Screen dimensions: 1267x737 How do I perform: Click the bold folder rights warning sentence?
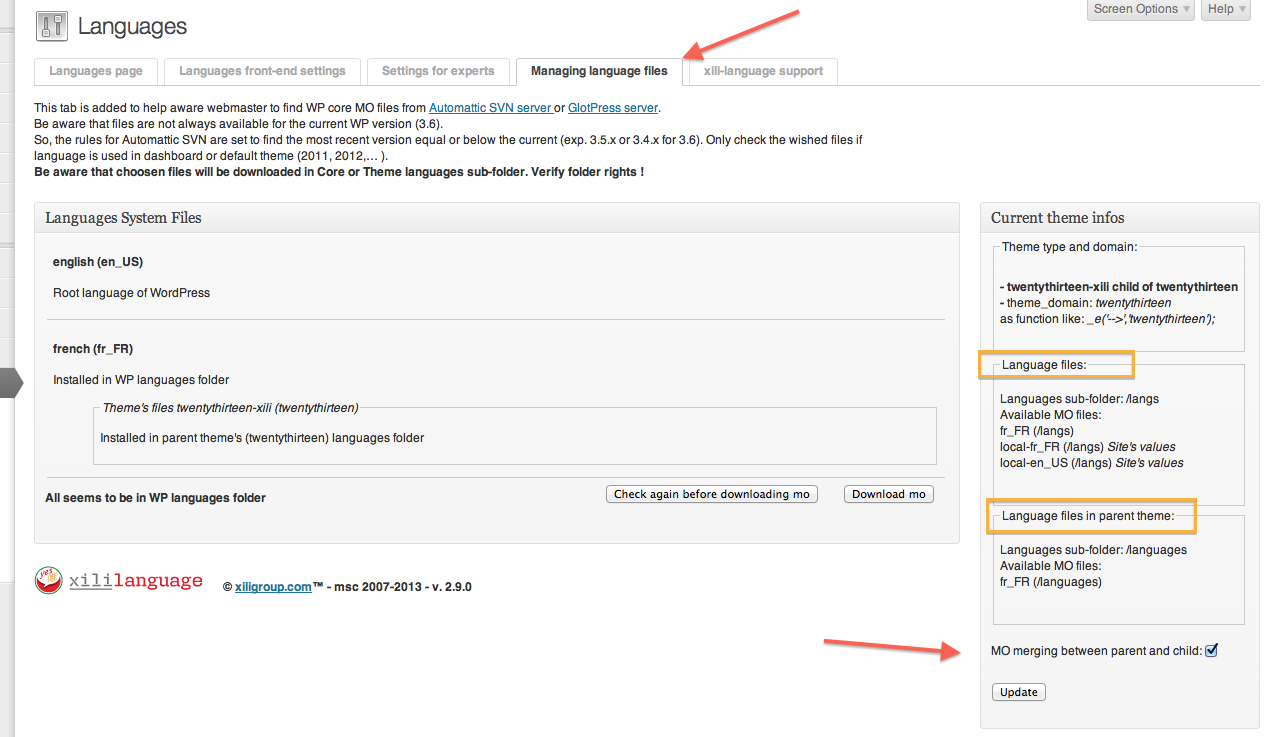click(339, 172)
